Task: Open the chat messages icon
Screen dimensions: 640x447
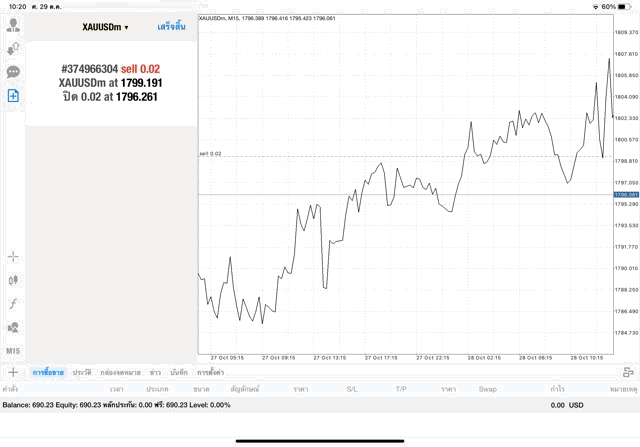Action: [14, 72]
